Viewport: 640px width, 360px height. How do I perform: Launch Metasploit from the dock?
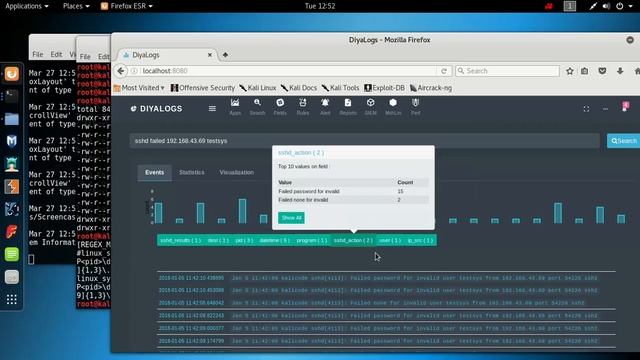11,141
